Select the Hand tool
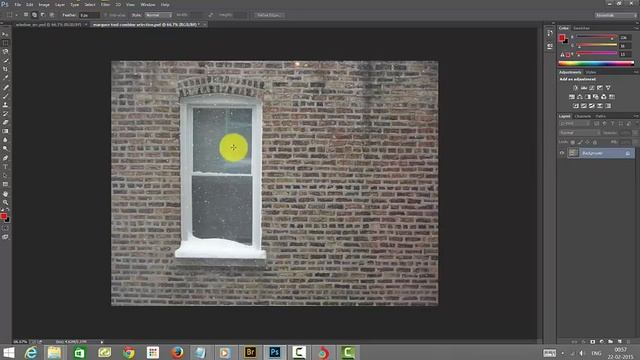The image size is (640, 360). click(x=5, y=194)
